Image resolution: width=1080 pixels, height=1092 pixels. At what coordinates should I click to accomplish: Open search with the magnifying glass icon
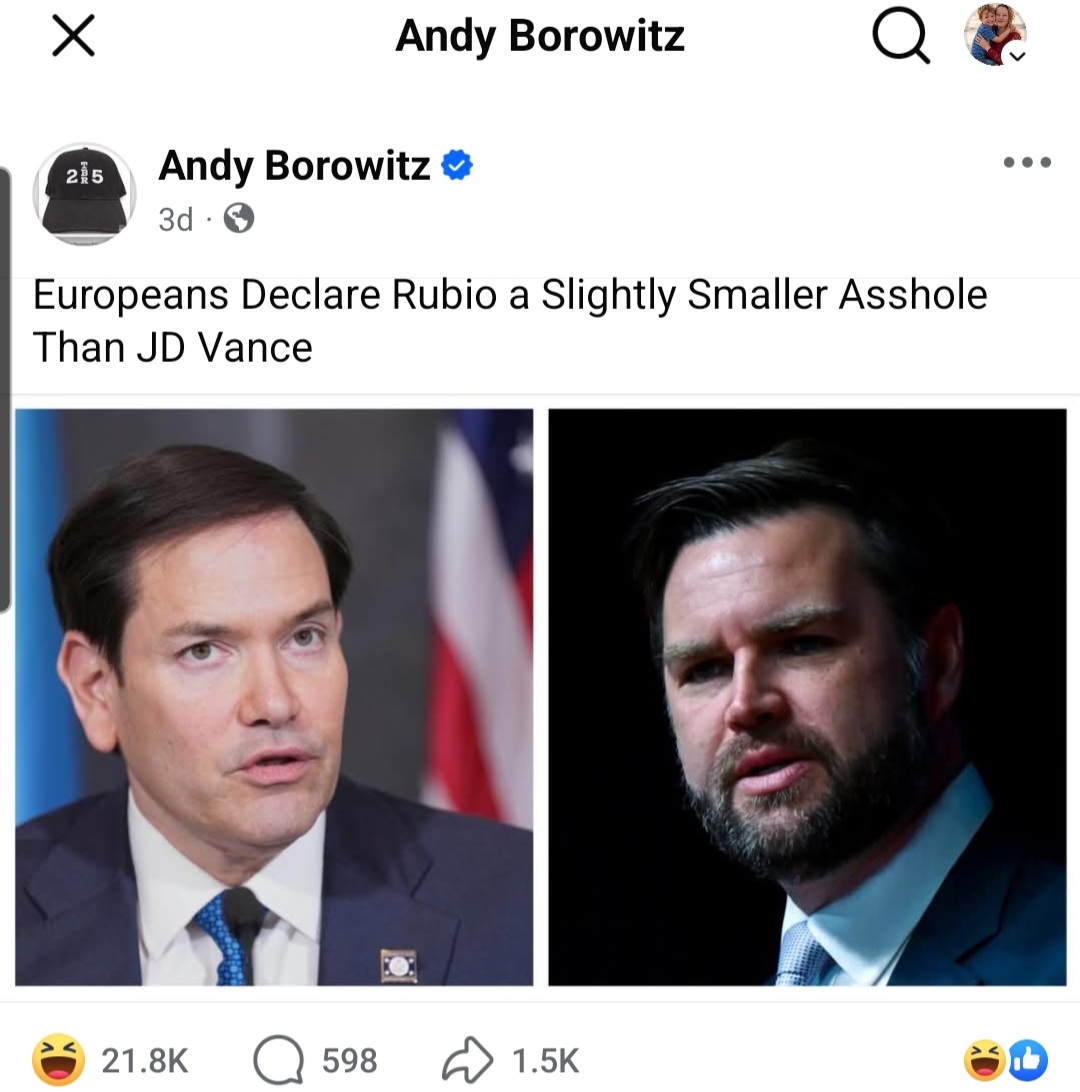point(900,38)
